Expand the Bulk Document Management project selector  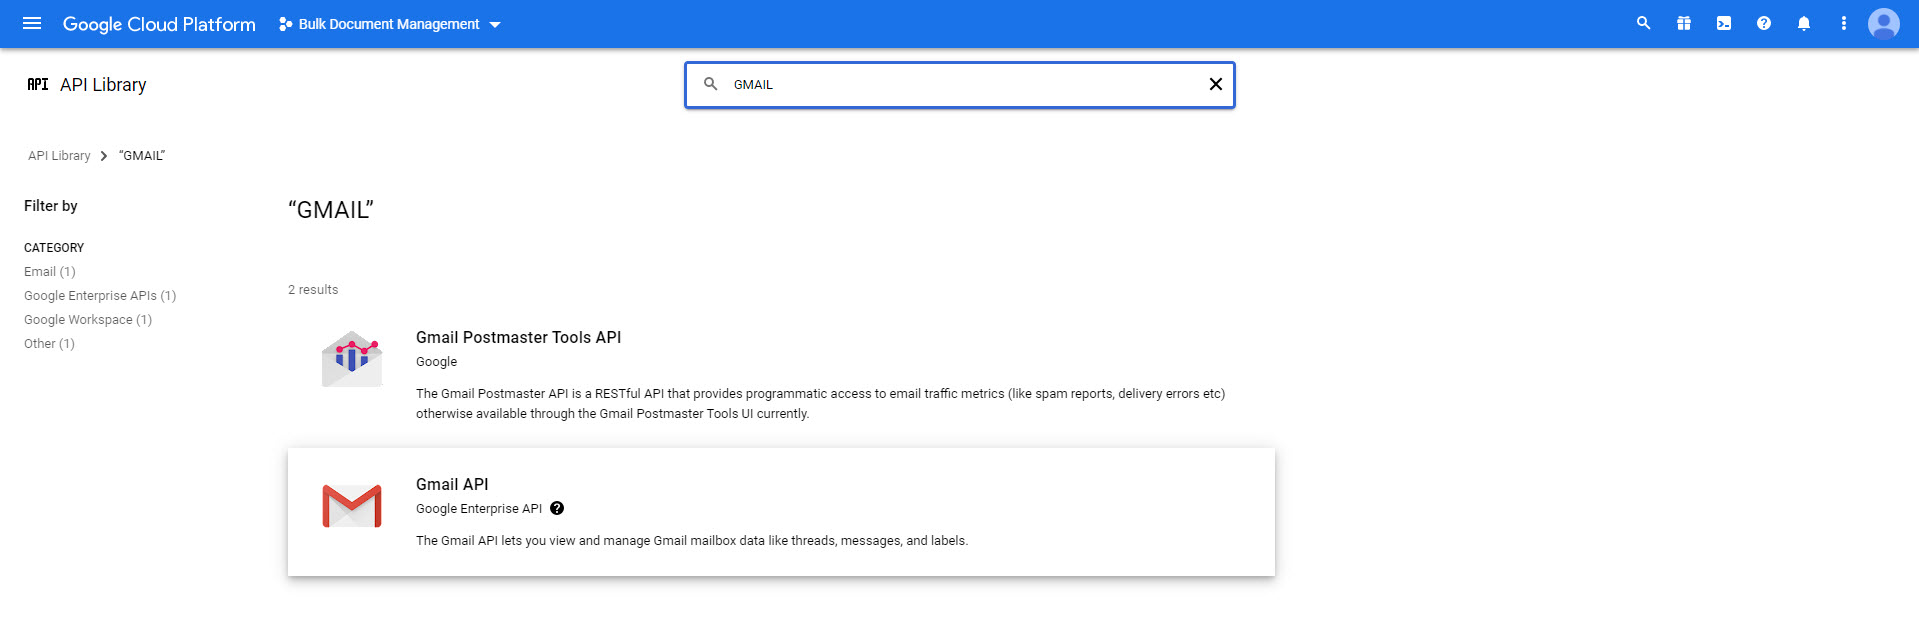point(390,24)
